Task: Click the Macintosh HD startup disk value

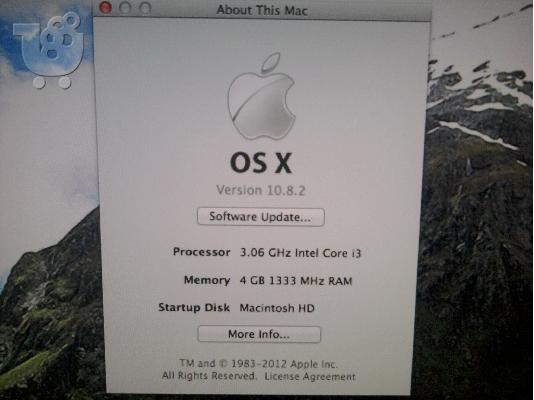Action: [x=277, y=308]
